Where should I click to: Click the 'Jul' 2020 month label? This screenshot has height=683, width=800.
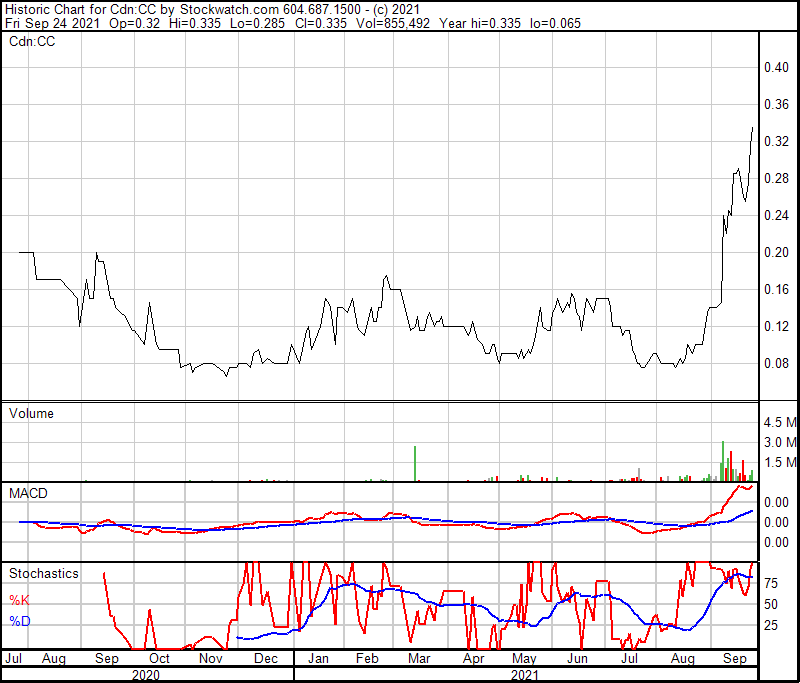(x=13, y=659)
